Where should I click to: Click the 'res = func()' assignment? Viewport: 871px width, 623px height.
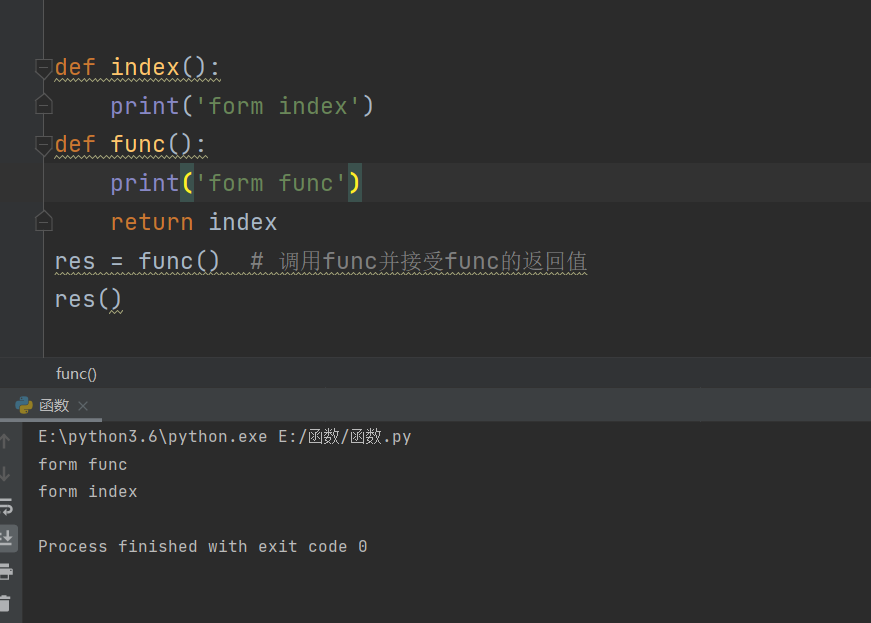(137, 261)
